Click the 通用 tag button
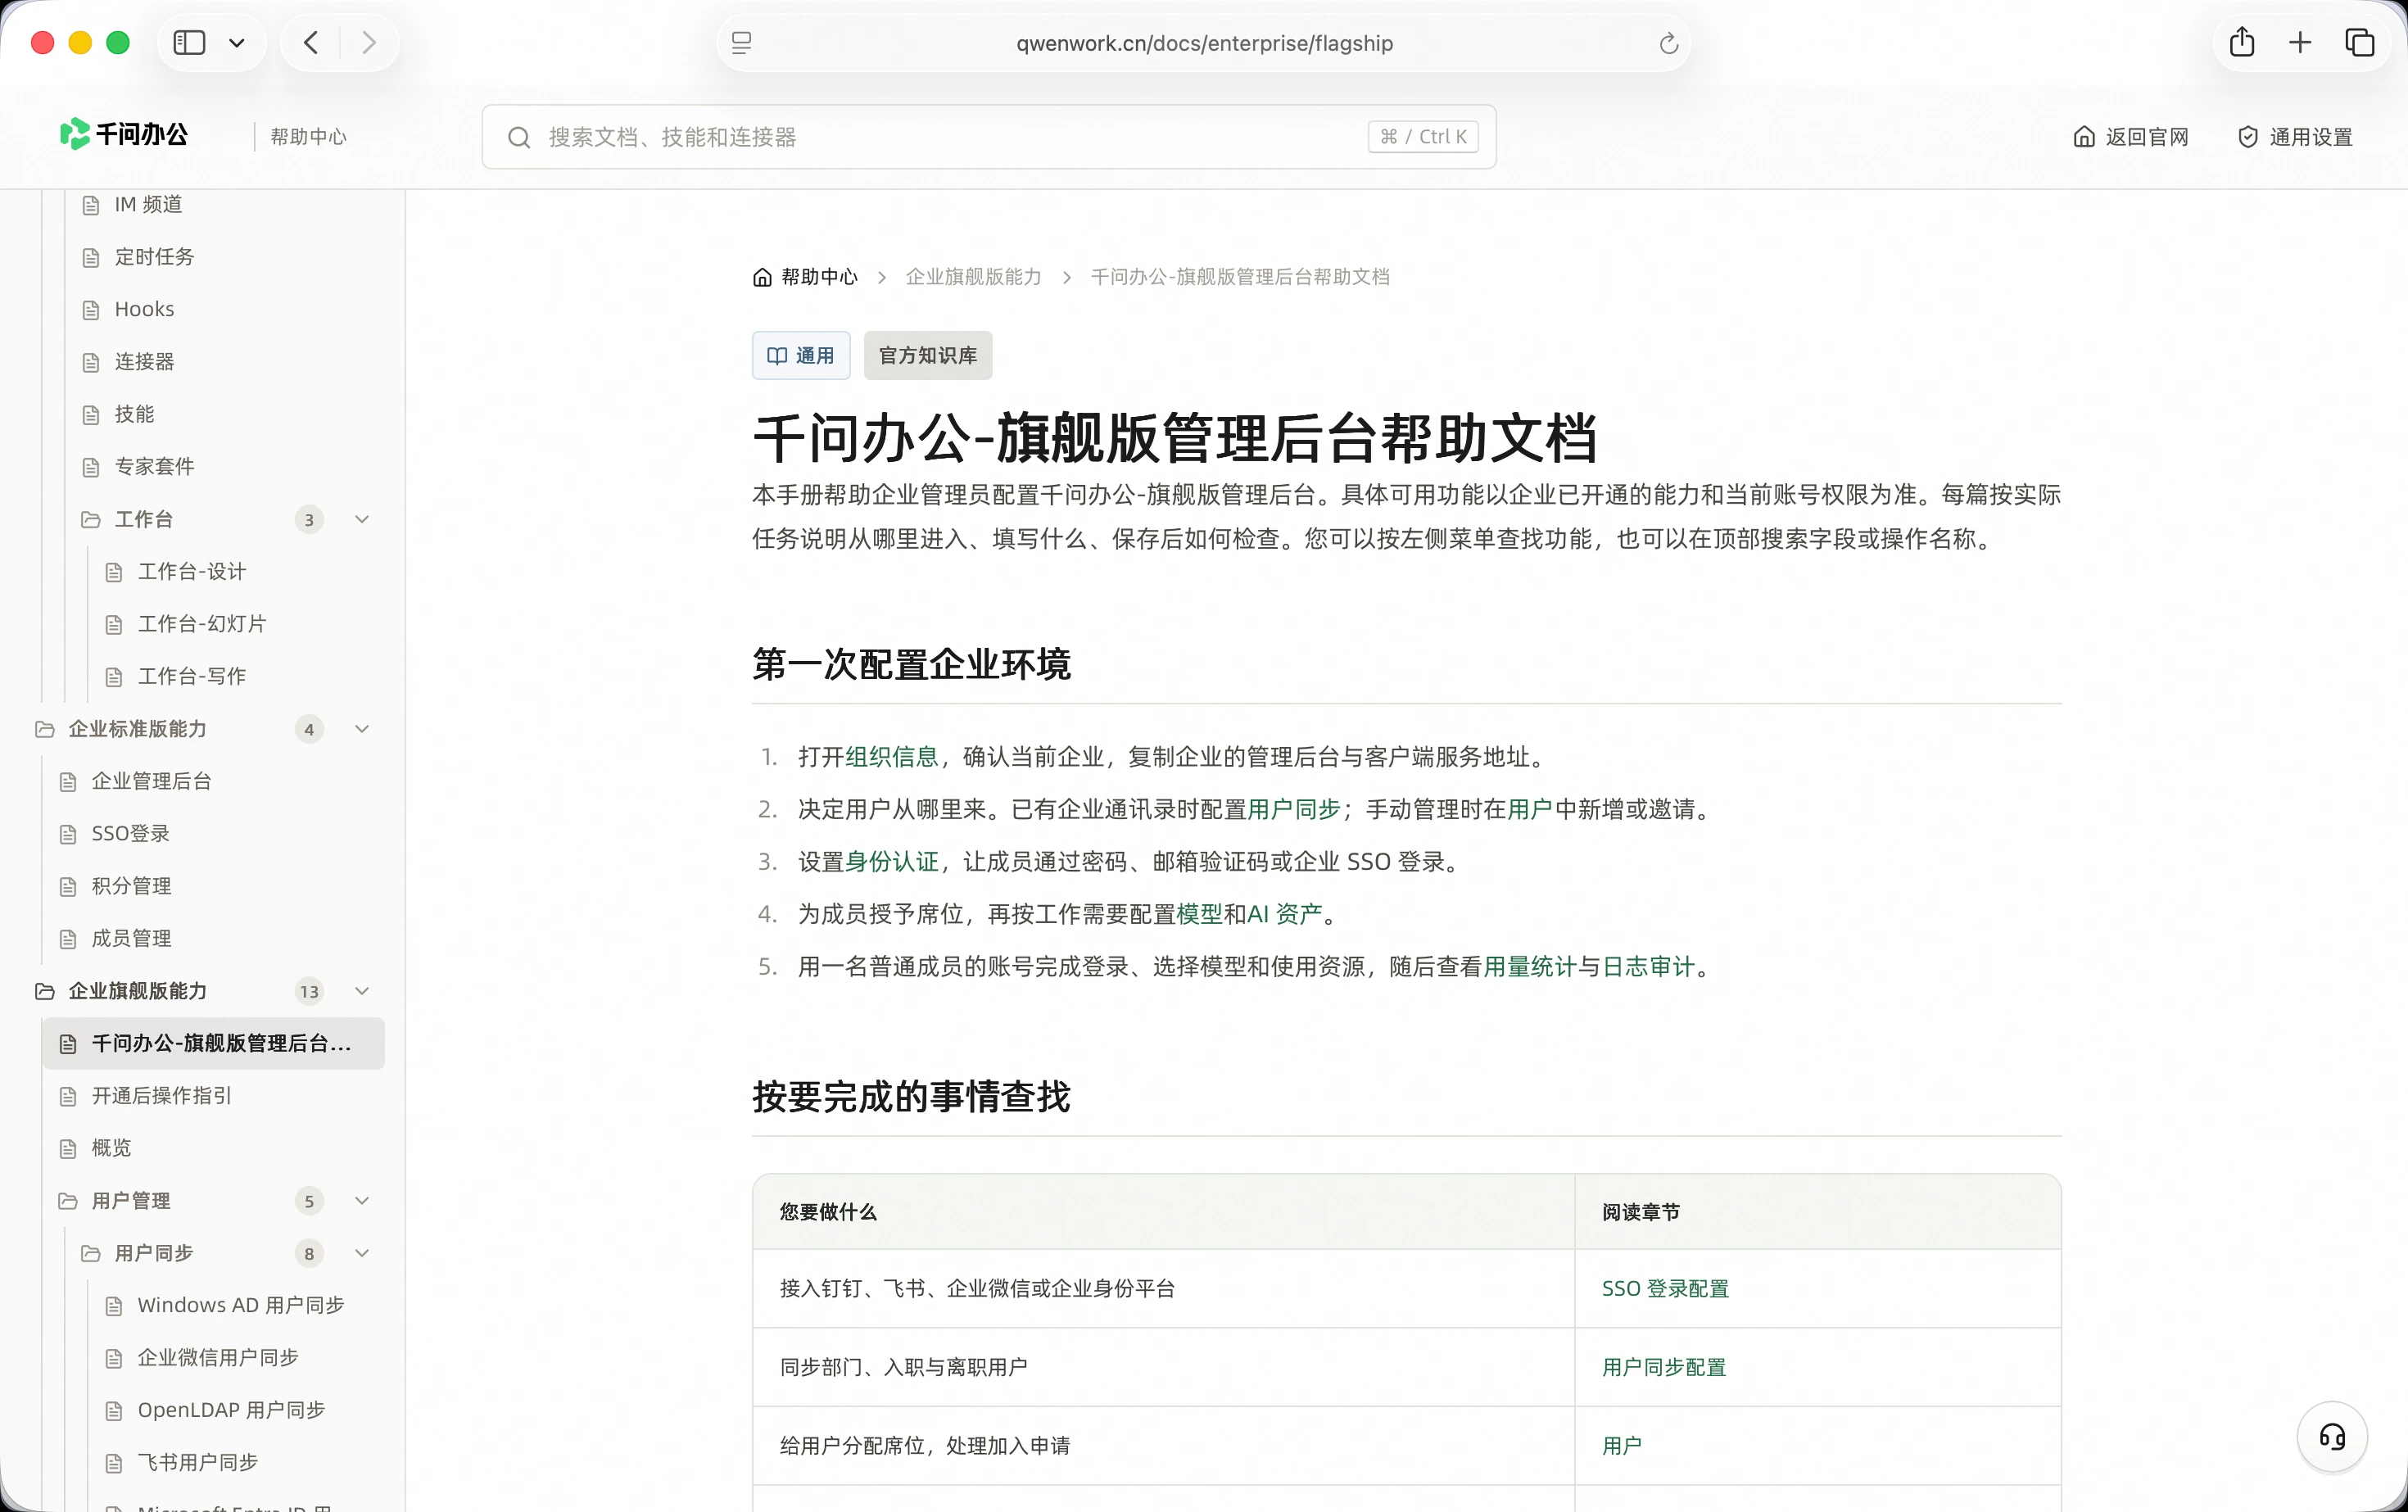Image resolution: width=2408 pixels, height=1512 pixels. tap(801, 355)
